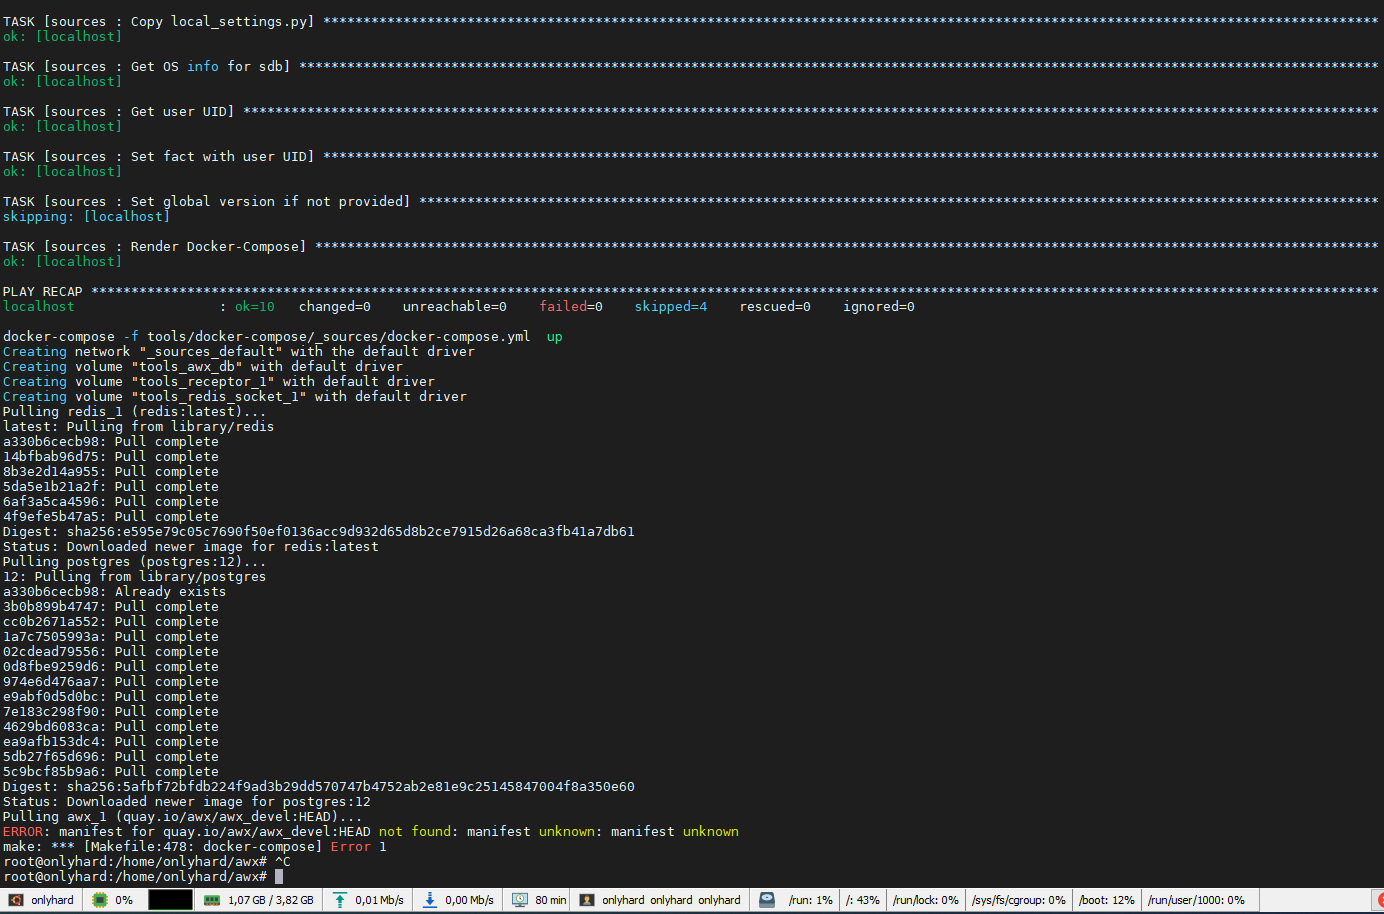Click the CPU chip icon showing 0%
This screenshot has width=1384, height=914.
pyautogui.click(x=99, y=900)
